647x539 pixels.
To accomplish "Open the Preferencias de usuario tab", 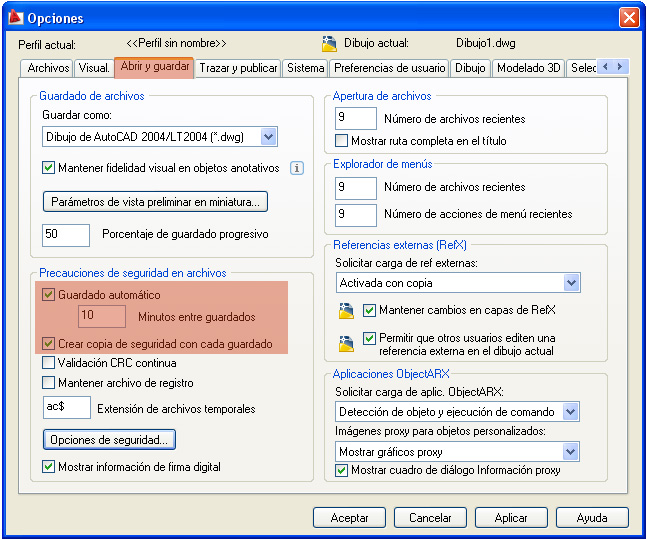I will coord(389,68).
